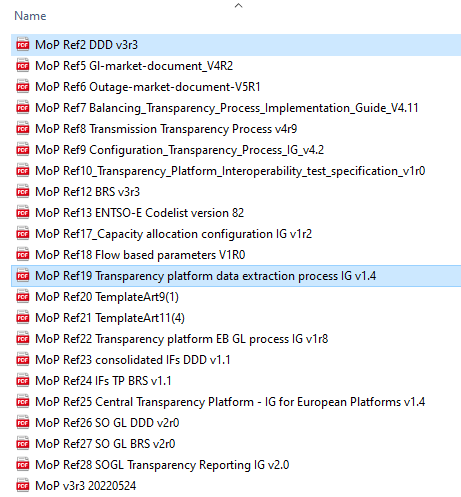Click PDF icon next to MoP Ref12 BRS v3r3
461x497 pixels.
pos(23,192)
